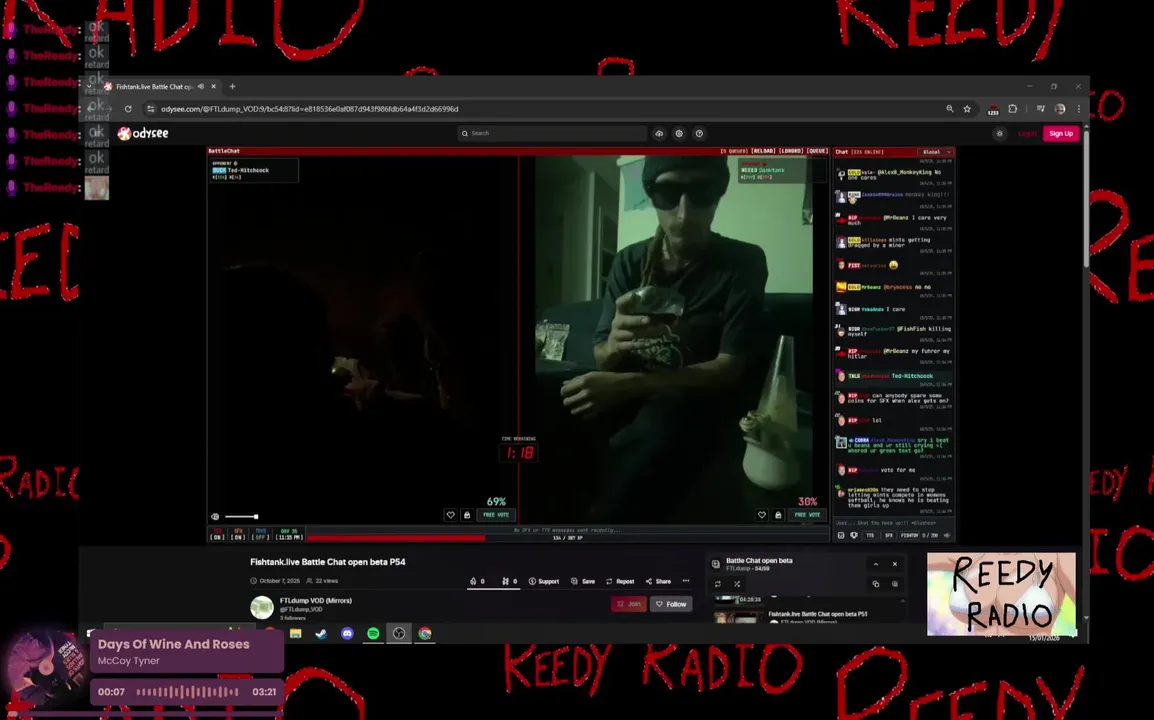Screen dimensions: 1154x720
Task: Click lock icon under right contestant
Action: pos(778,515)
